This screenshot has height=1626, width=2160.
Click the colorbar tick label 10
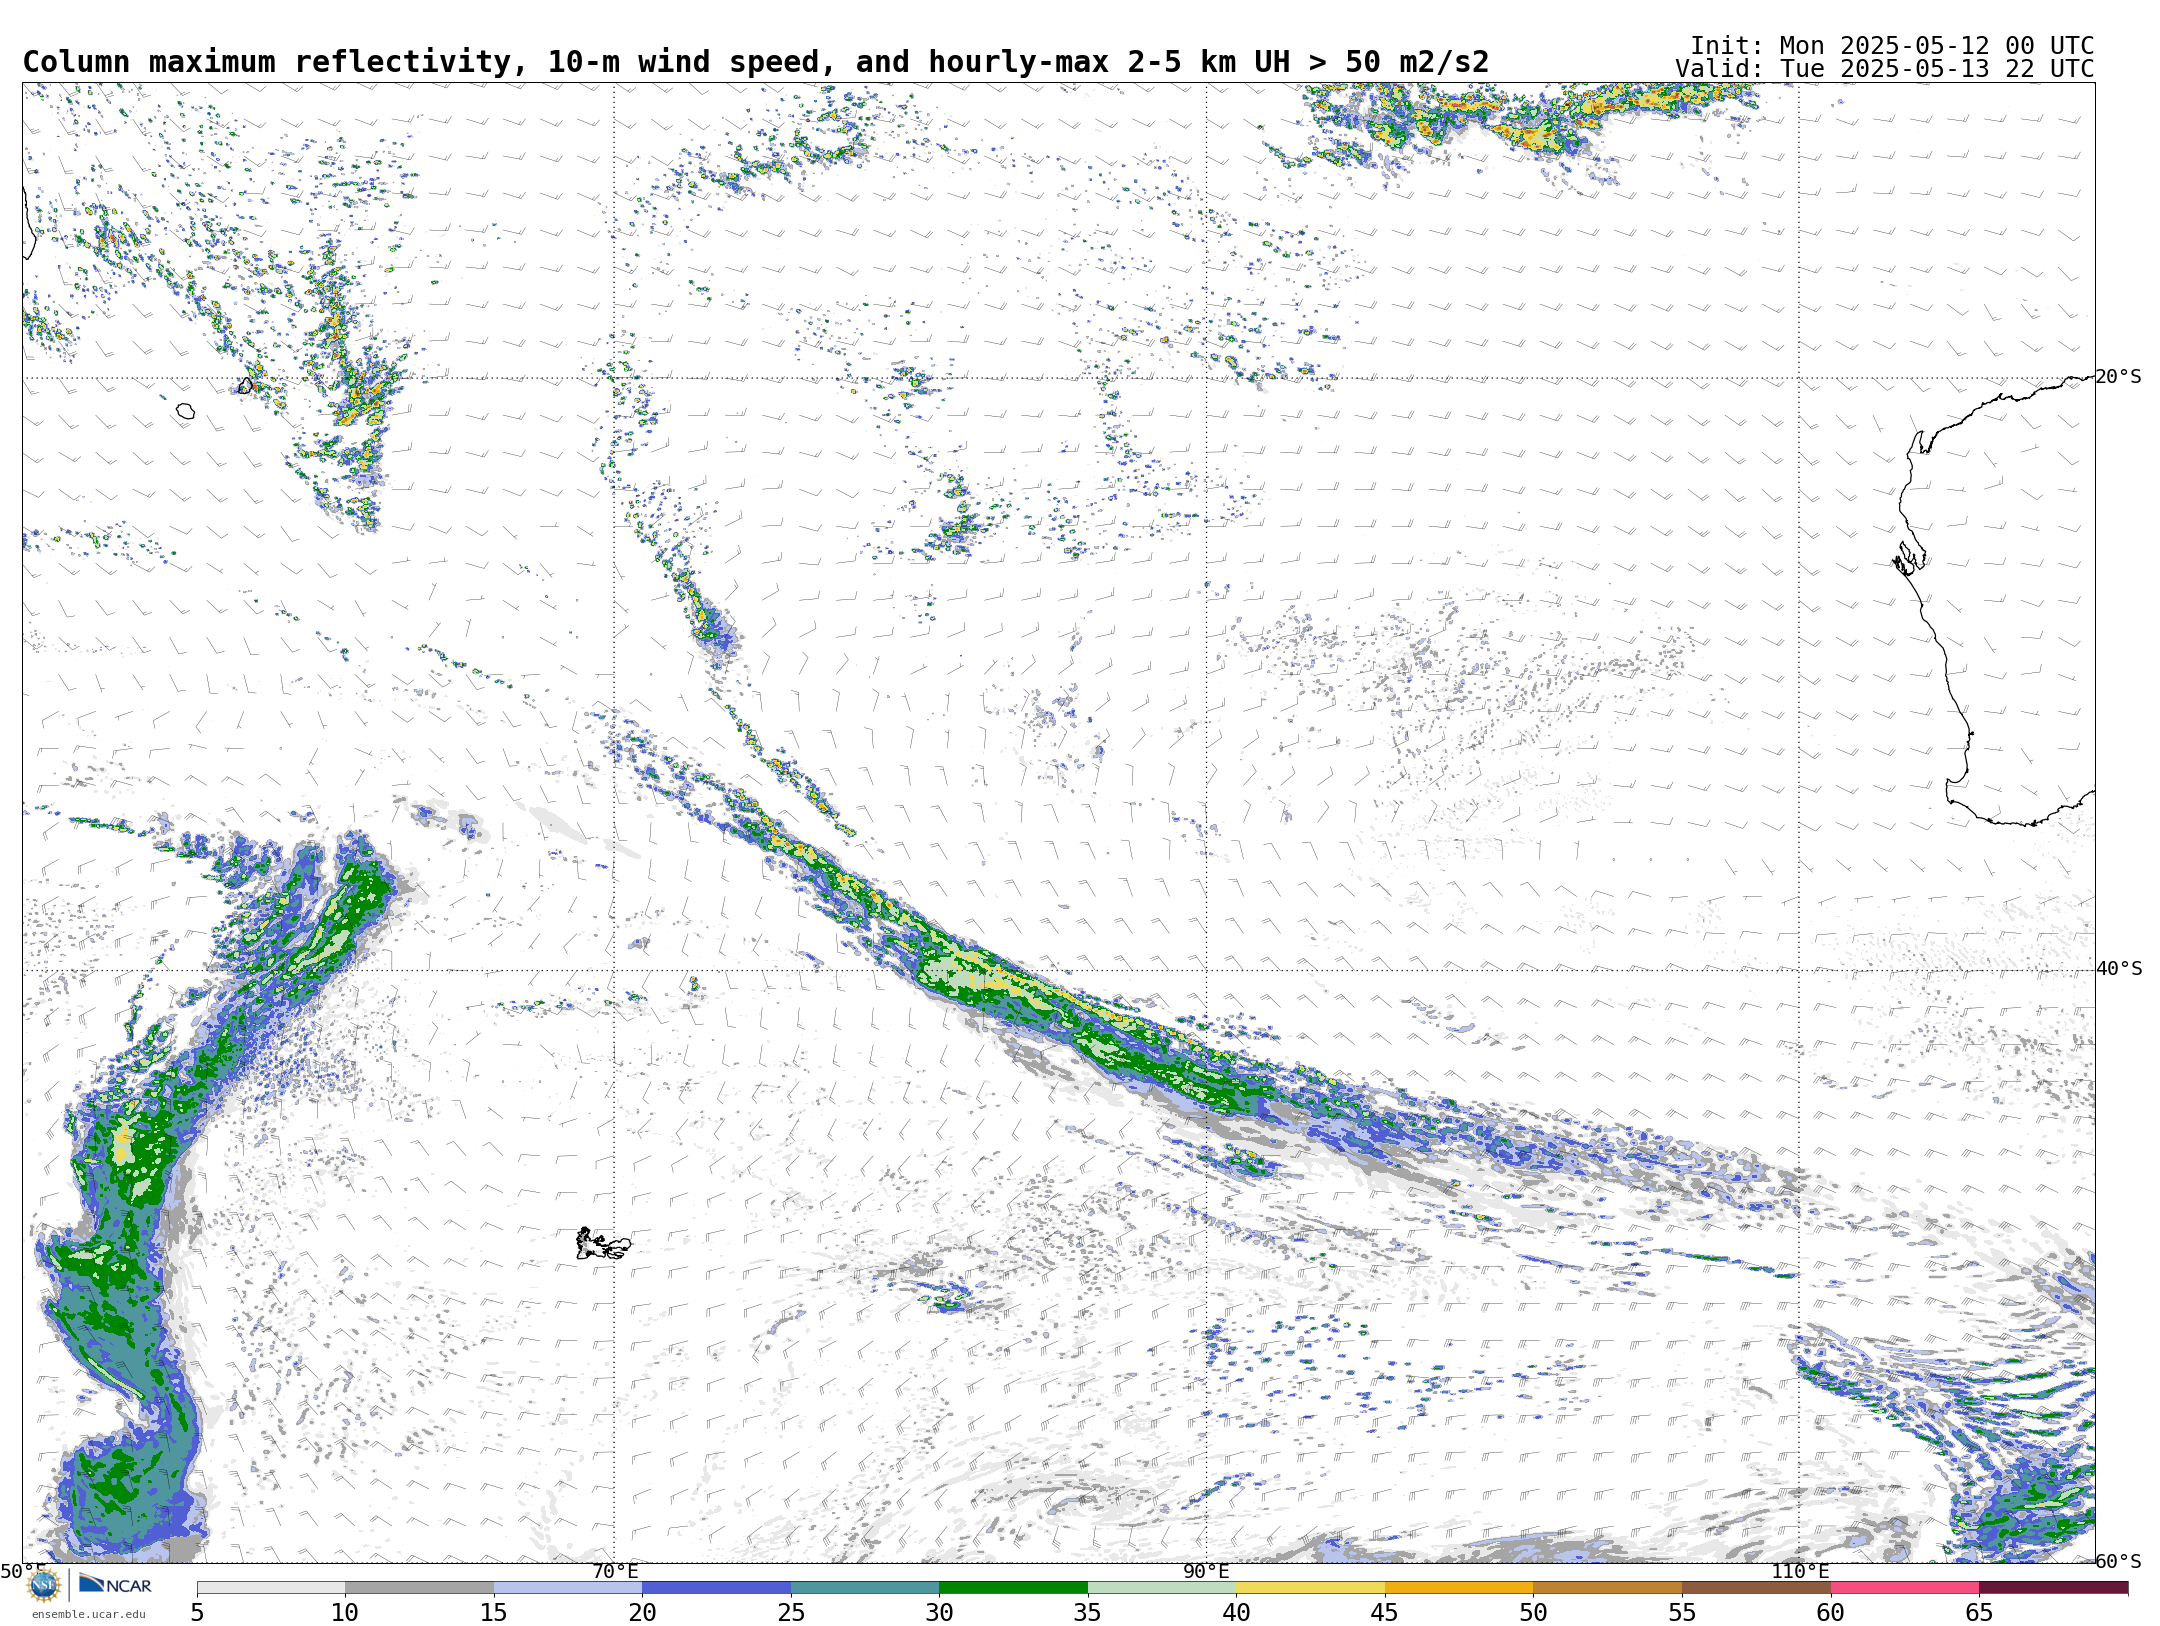click(x=345, y=1613)
